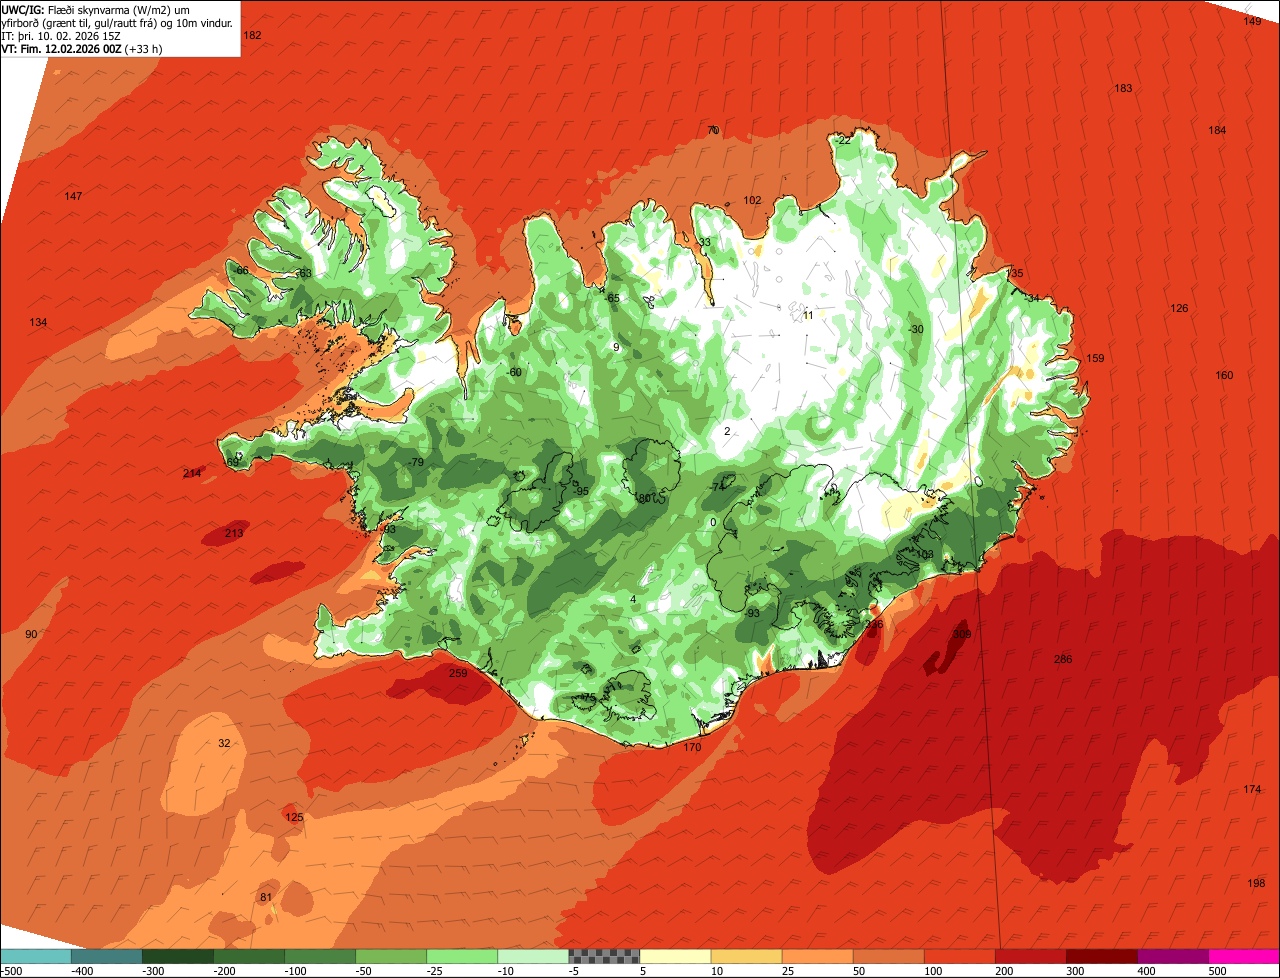Click the yellow-orange 10 to 25 legend swatch
1280x978 pixels.
(745, 956)
